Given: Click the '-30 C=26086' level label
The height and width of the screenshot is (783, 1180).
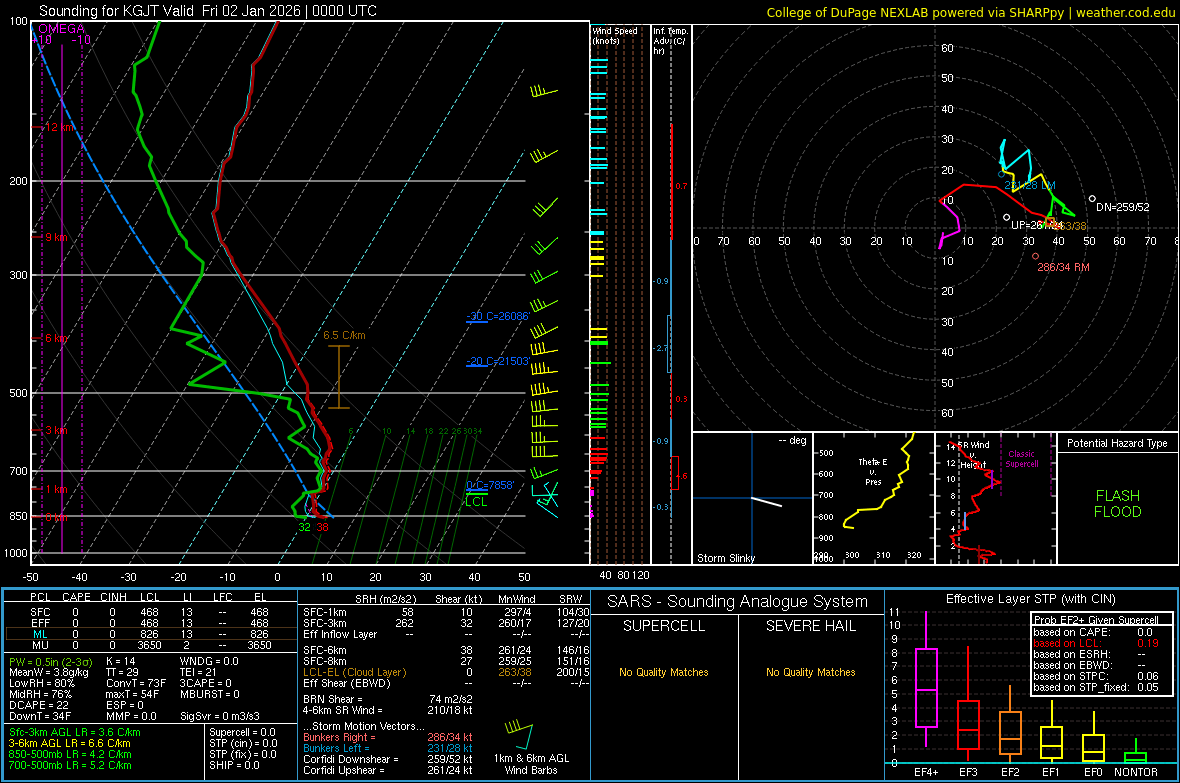Looking at the screenshot, I should coord(497,316).
